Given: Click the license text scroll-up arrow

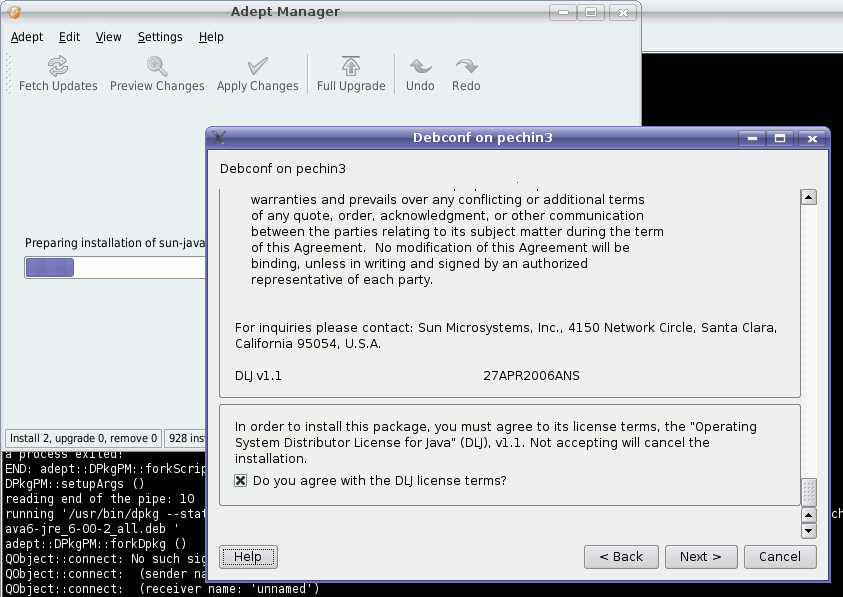Looking at the screenshot, I should point(809,197).
